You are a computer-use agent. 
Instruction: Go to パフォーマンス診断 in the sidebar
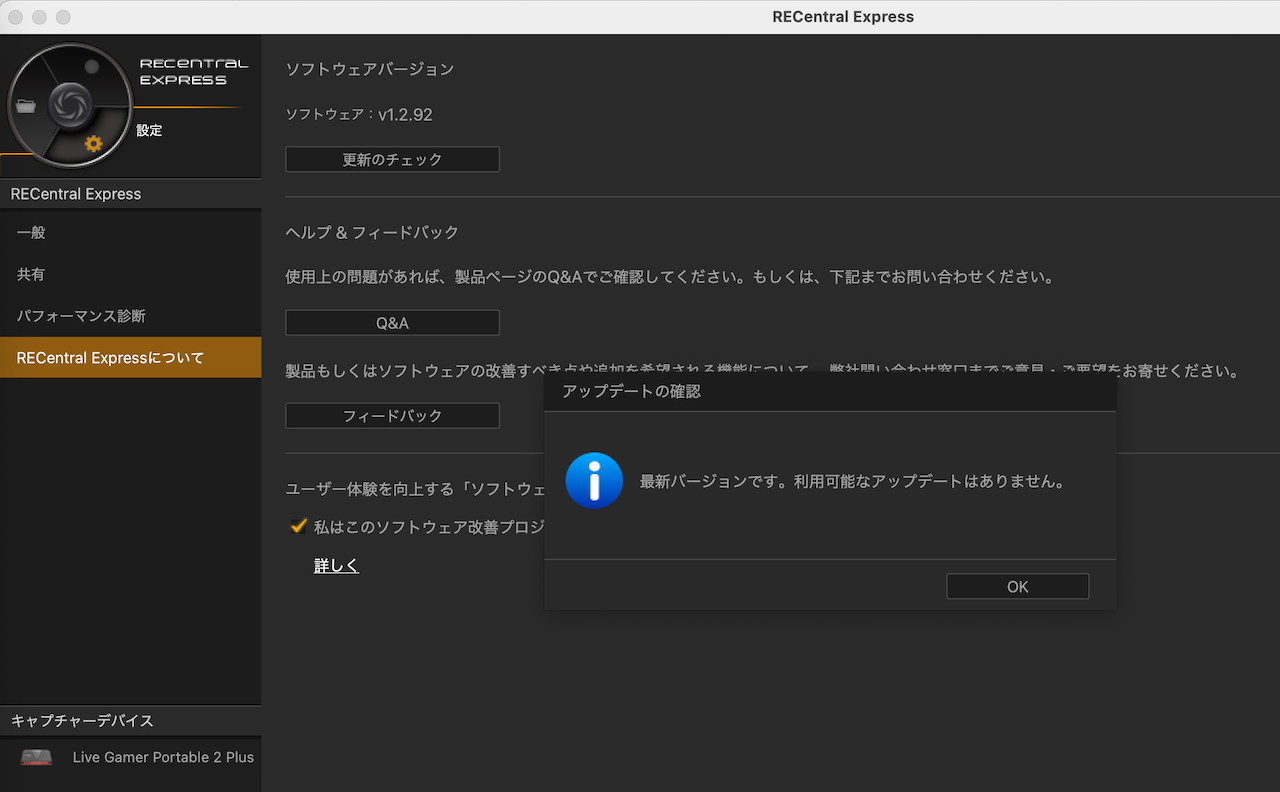[x=81, y=316]
